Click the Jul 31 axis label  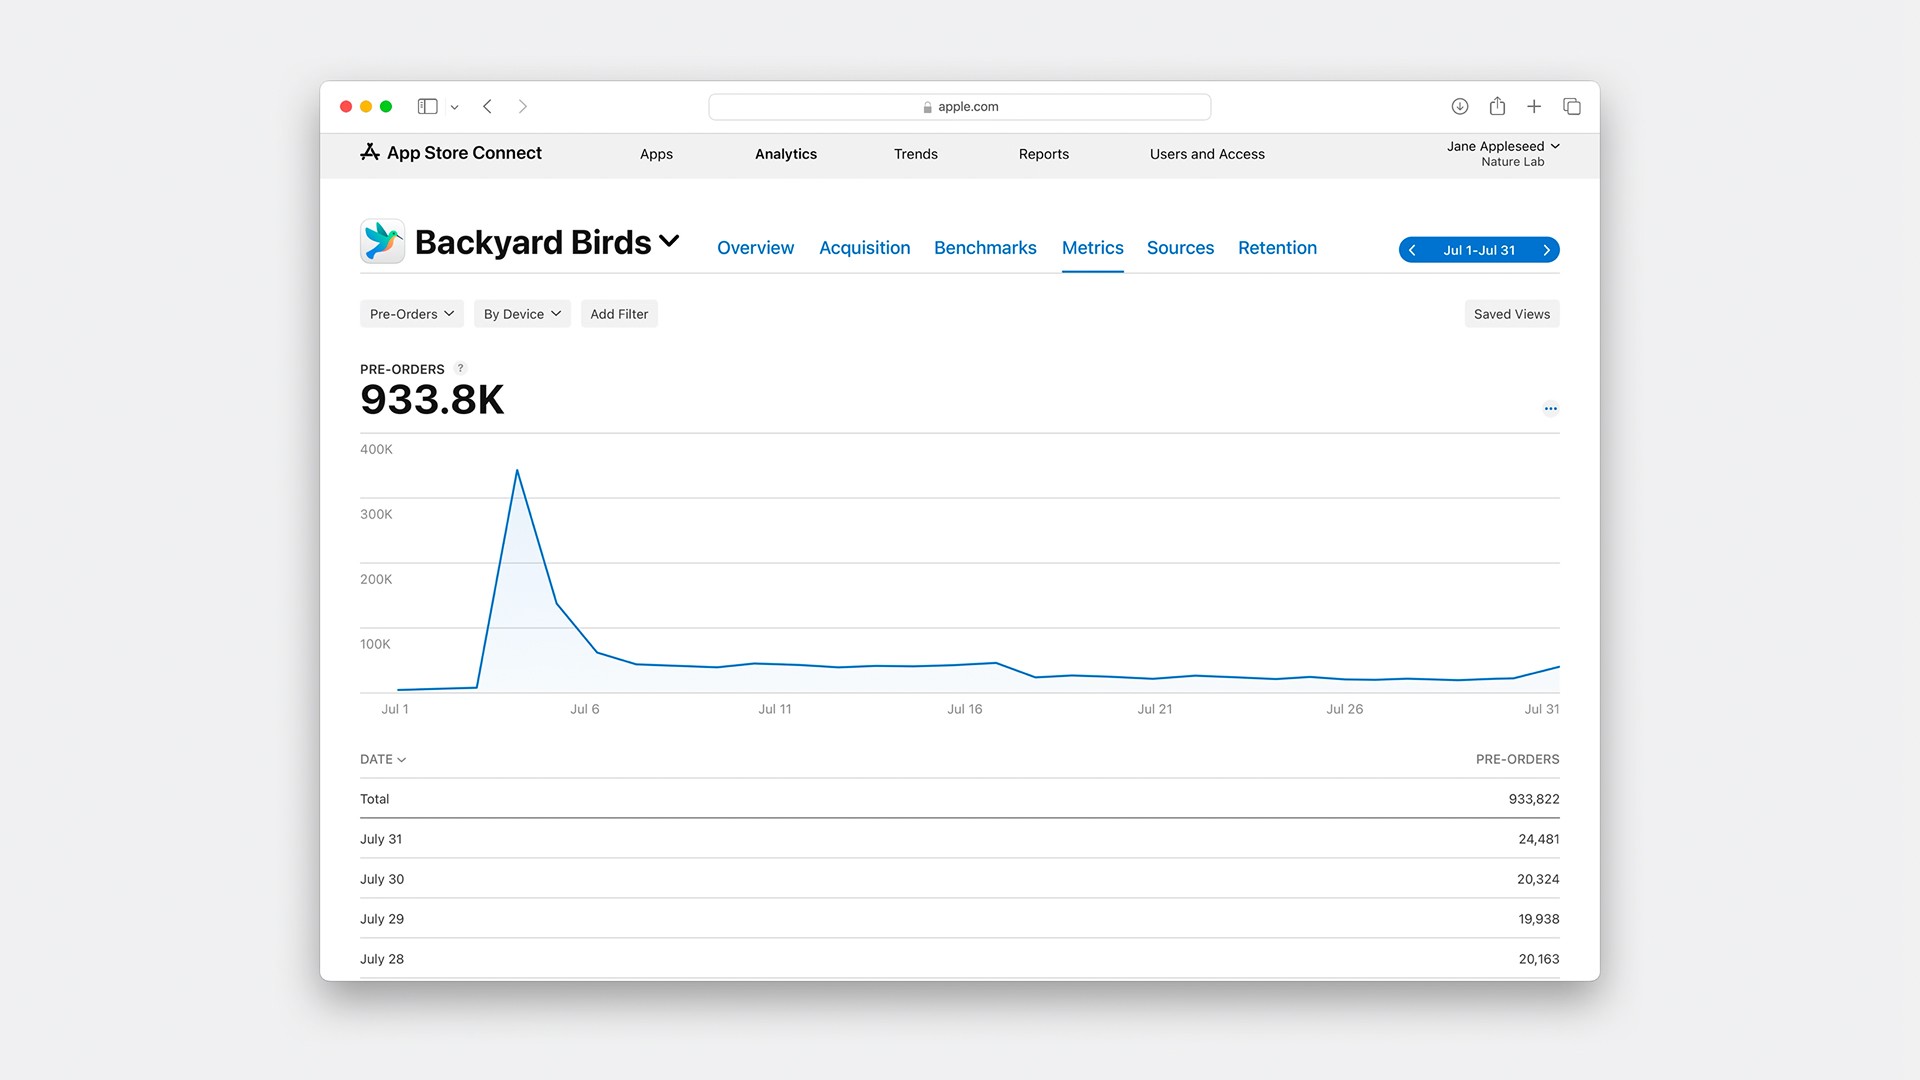coord(1541,709)
